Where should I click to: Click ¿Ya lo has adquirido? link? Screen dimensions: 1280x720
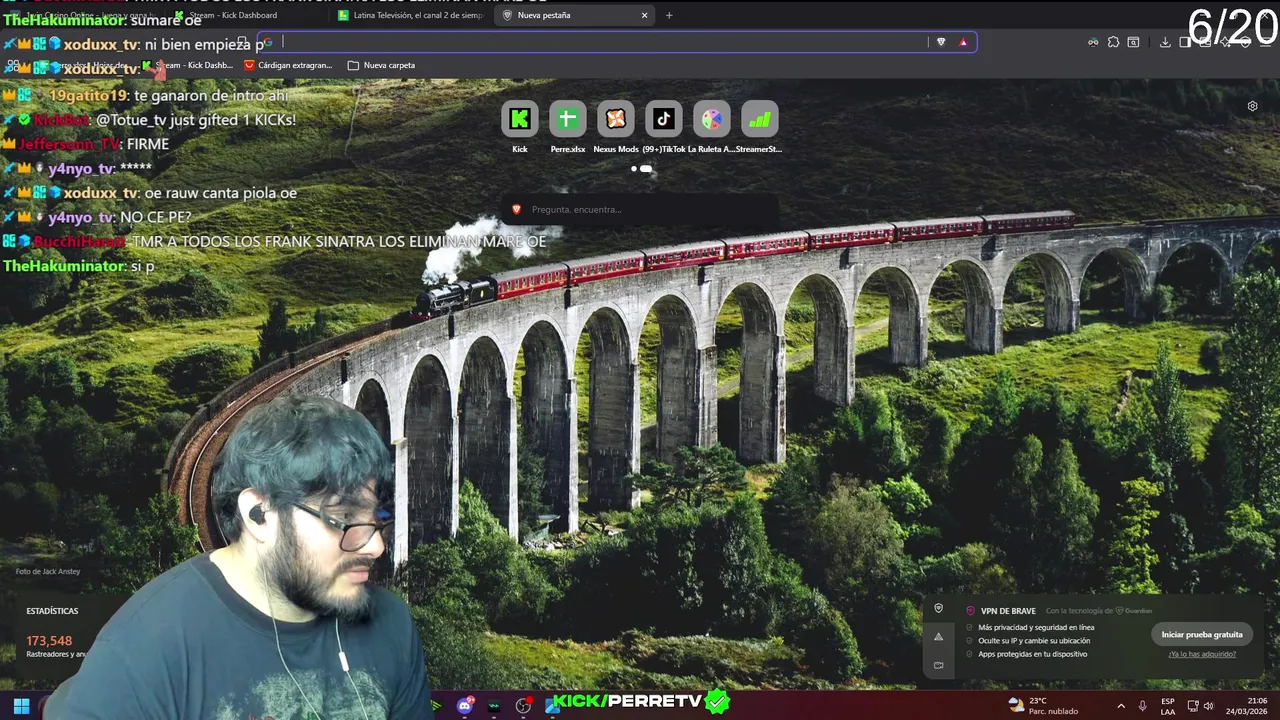pos(1202,654)
